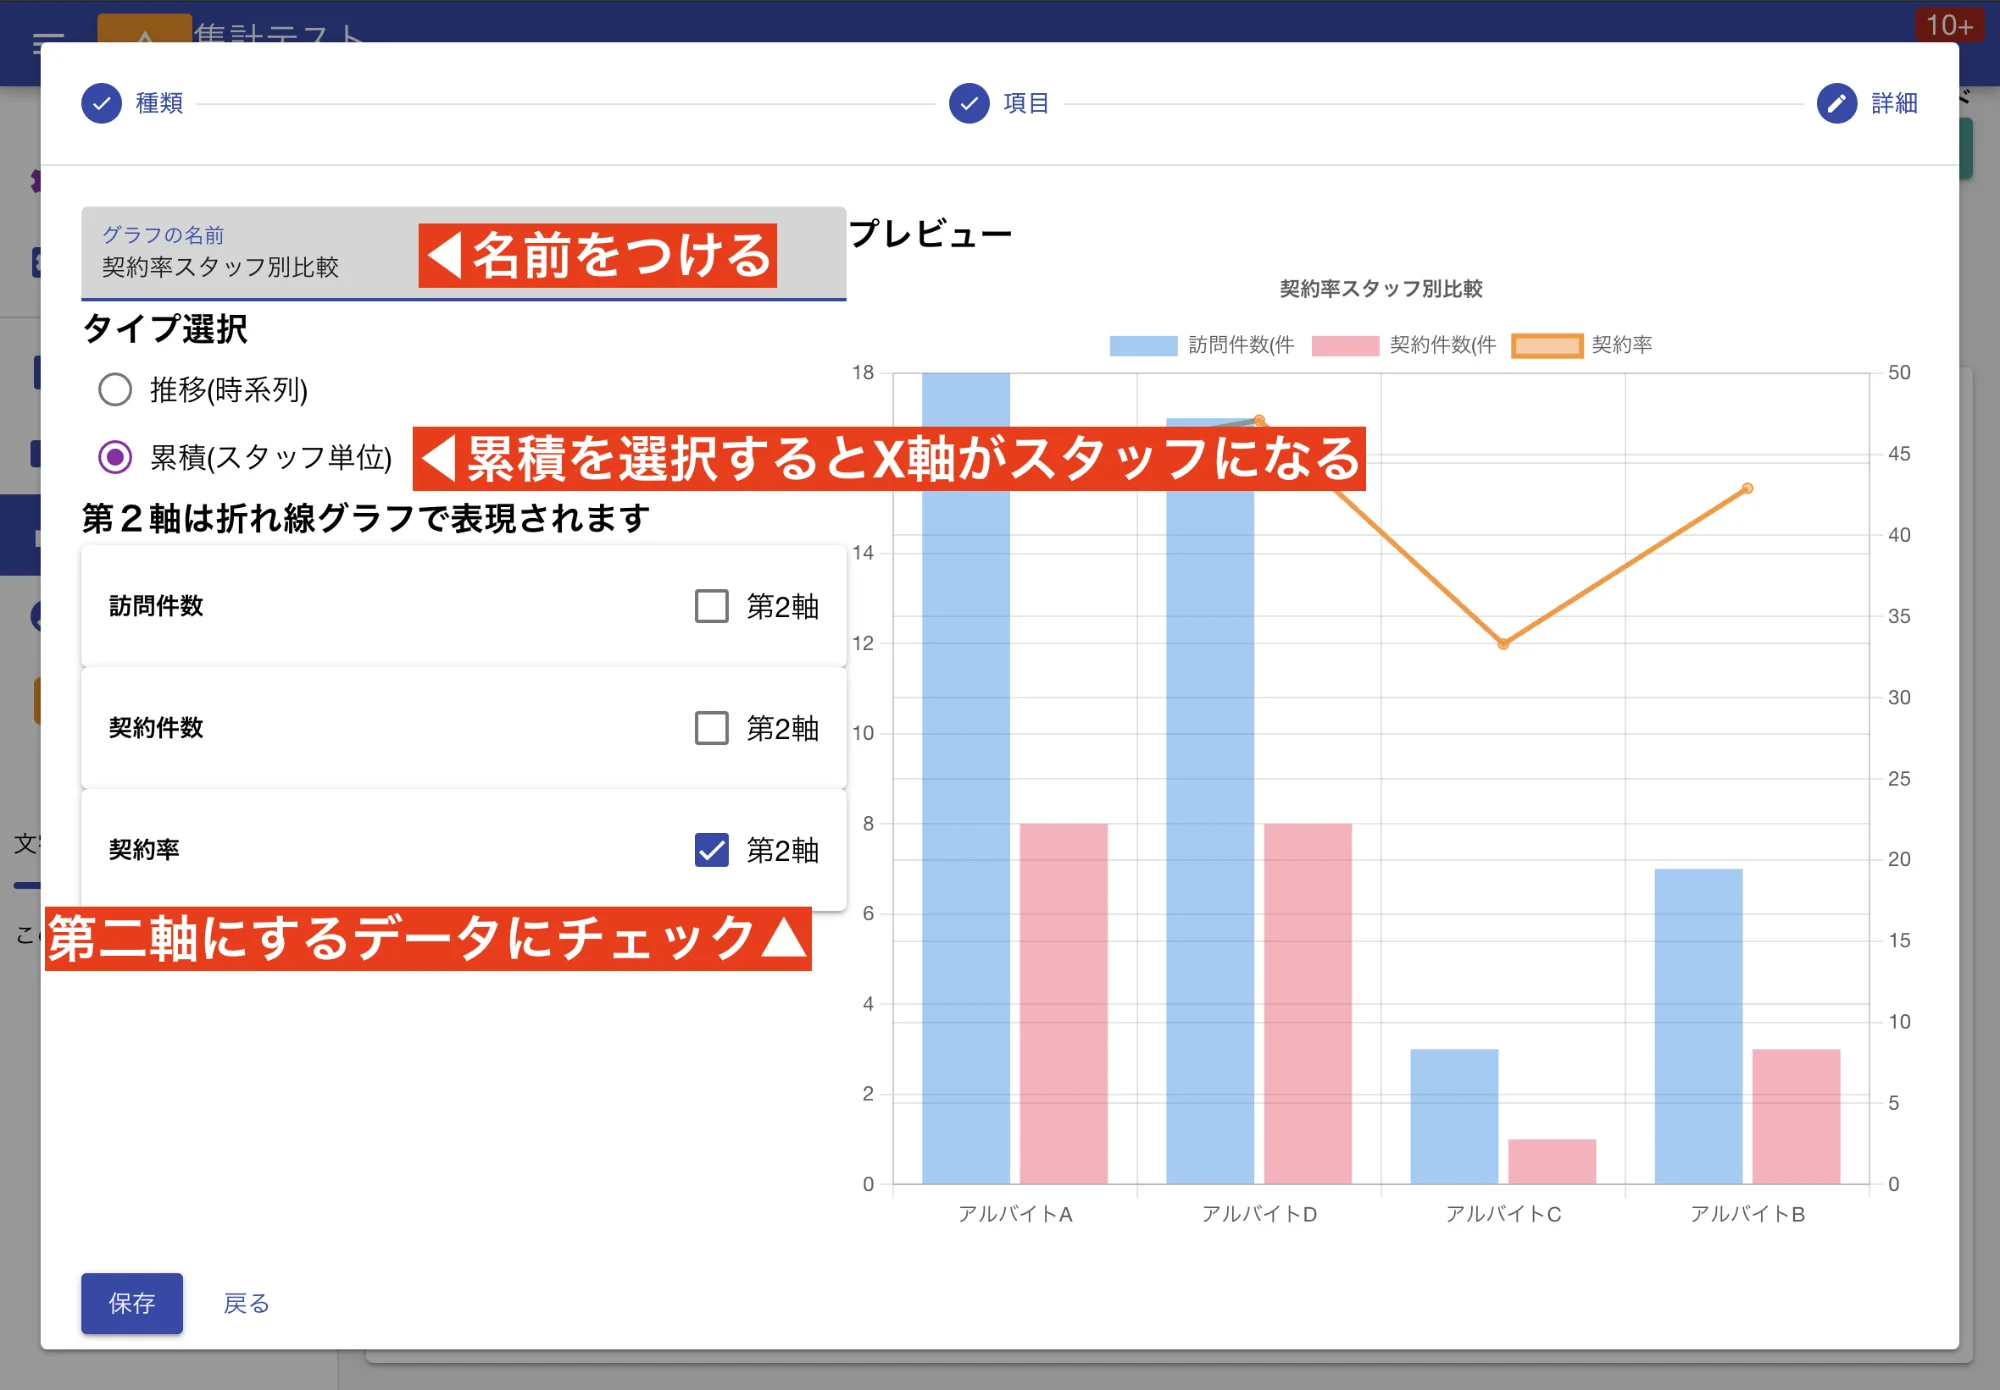Click the 種類 step check icon
Screen dimensions: 2000x1390
(101, 103)
